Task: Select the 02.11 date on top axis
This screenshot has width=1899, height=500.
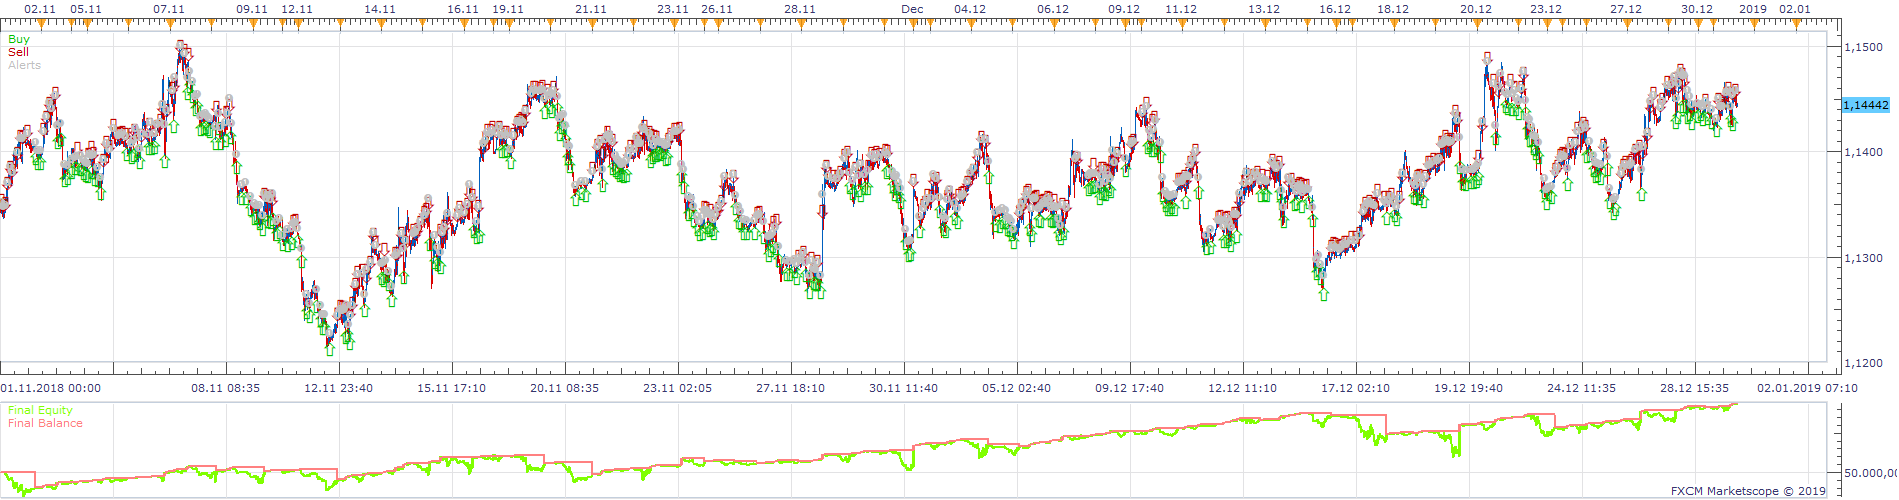Action: point(40,9)
